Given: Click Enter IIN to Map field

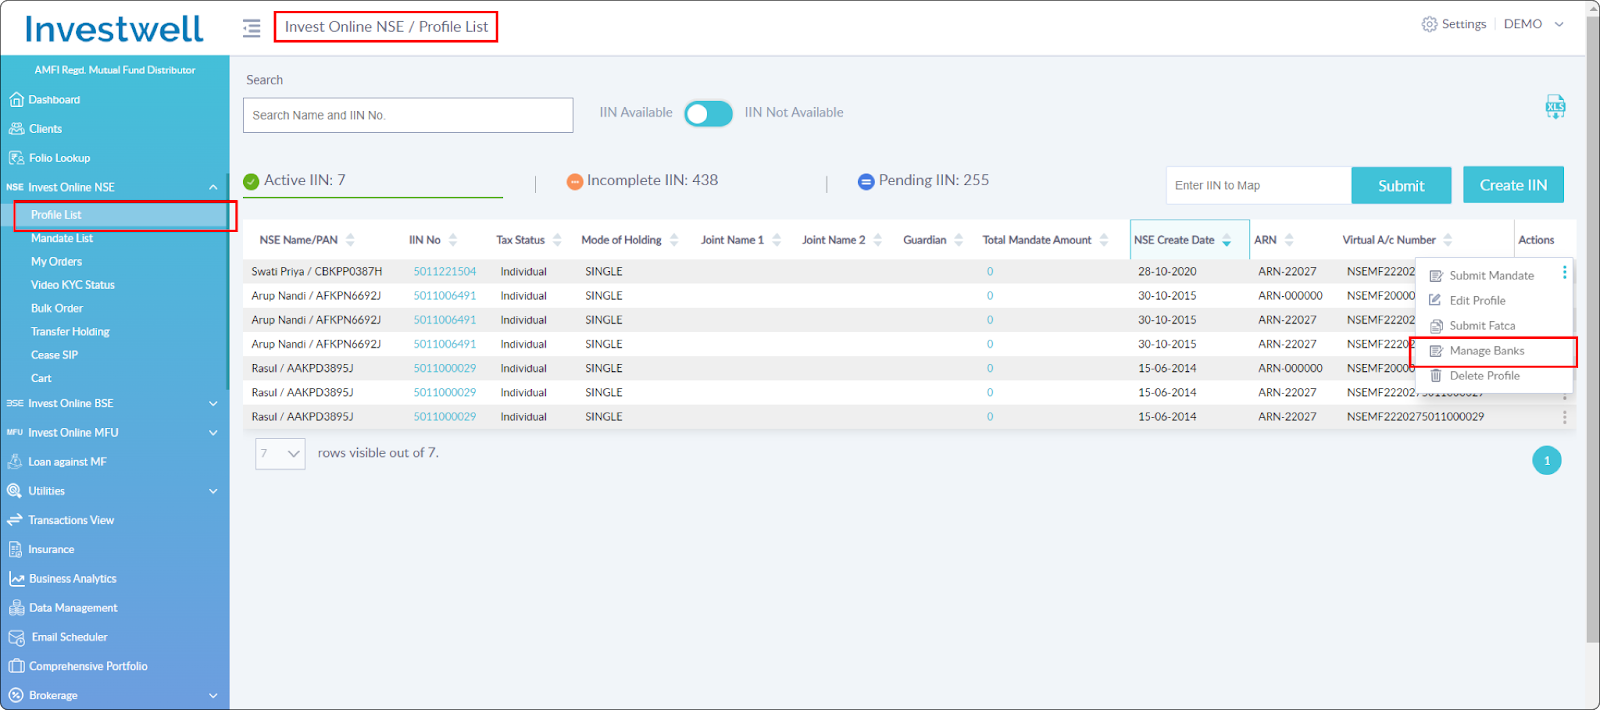Looking at the screenshot, I should coord(1258,186).
